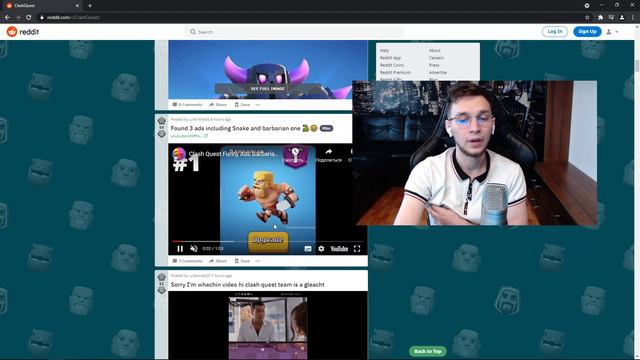
Task: Open more options for the top image post
Action: (x=258, y=105)
